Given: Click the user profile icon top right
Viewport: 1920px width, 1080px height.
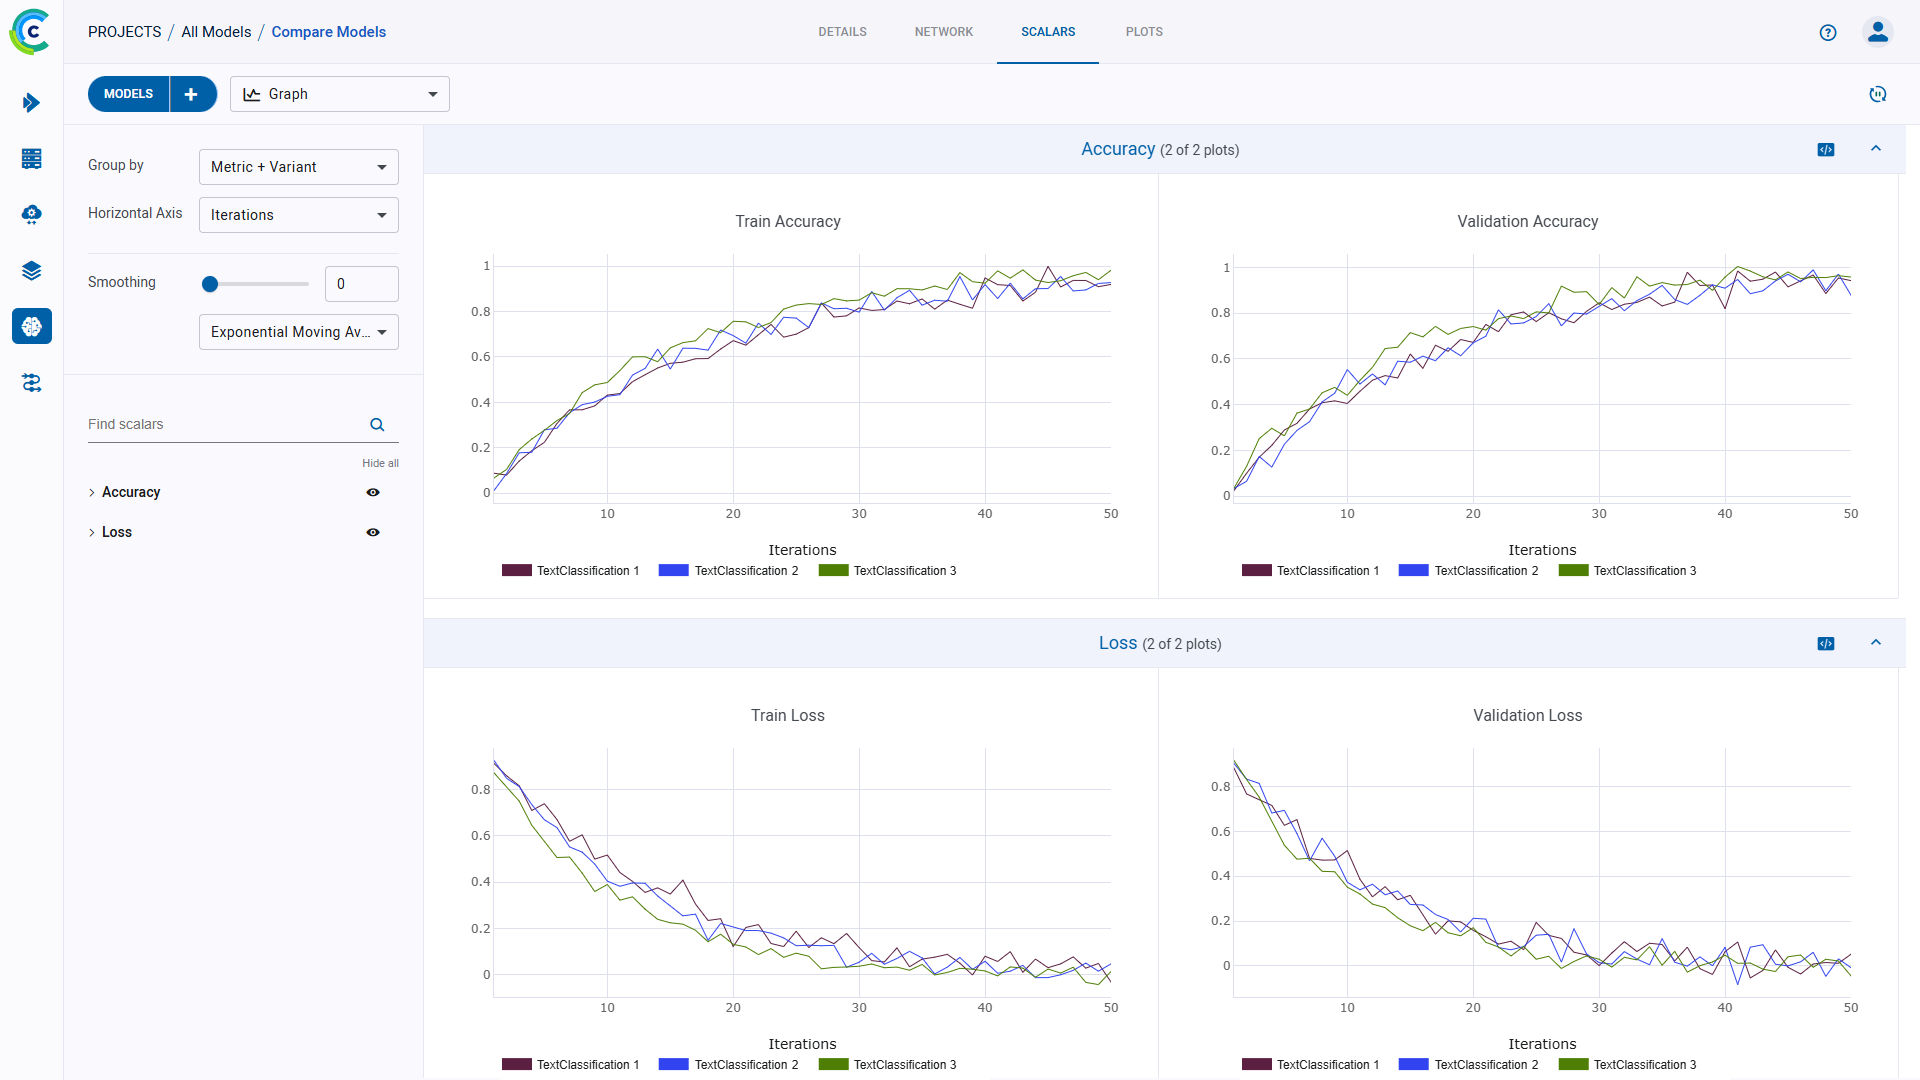Looking at the screenshot, I should pos(1879,32).
